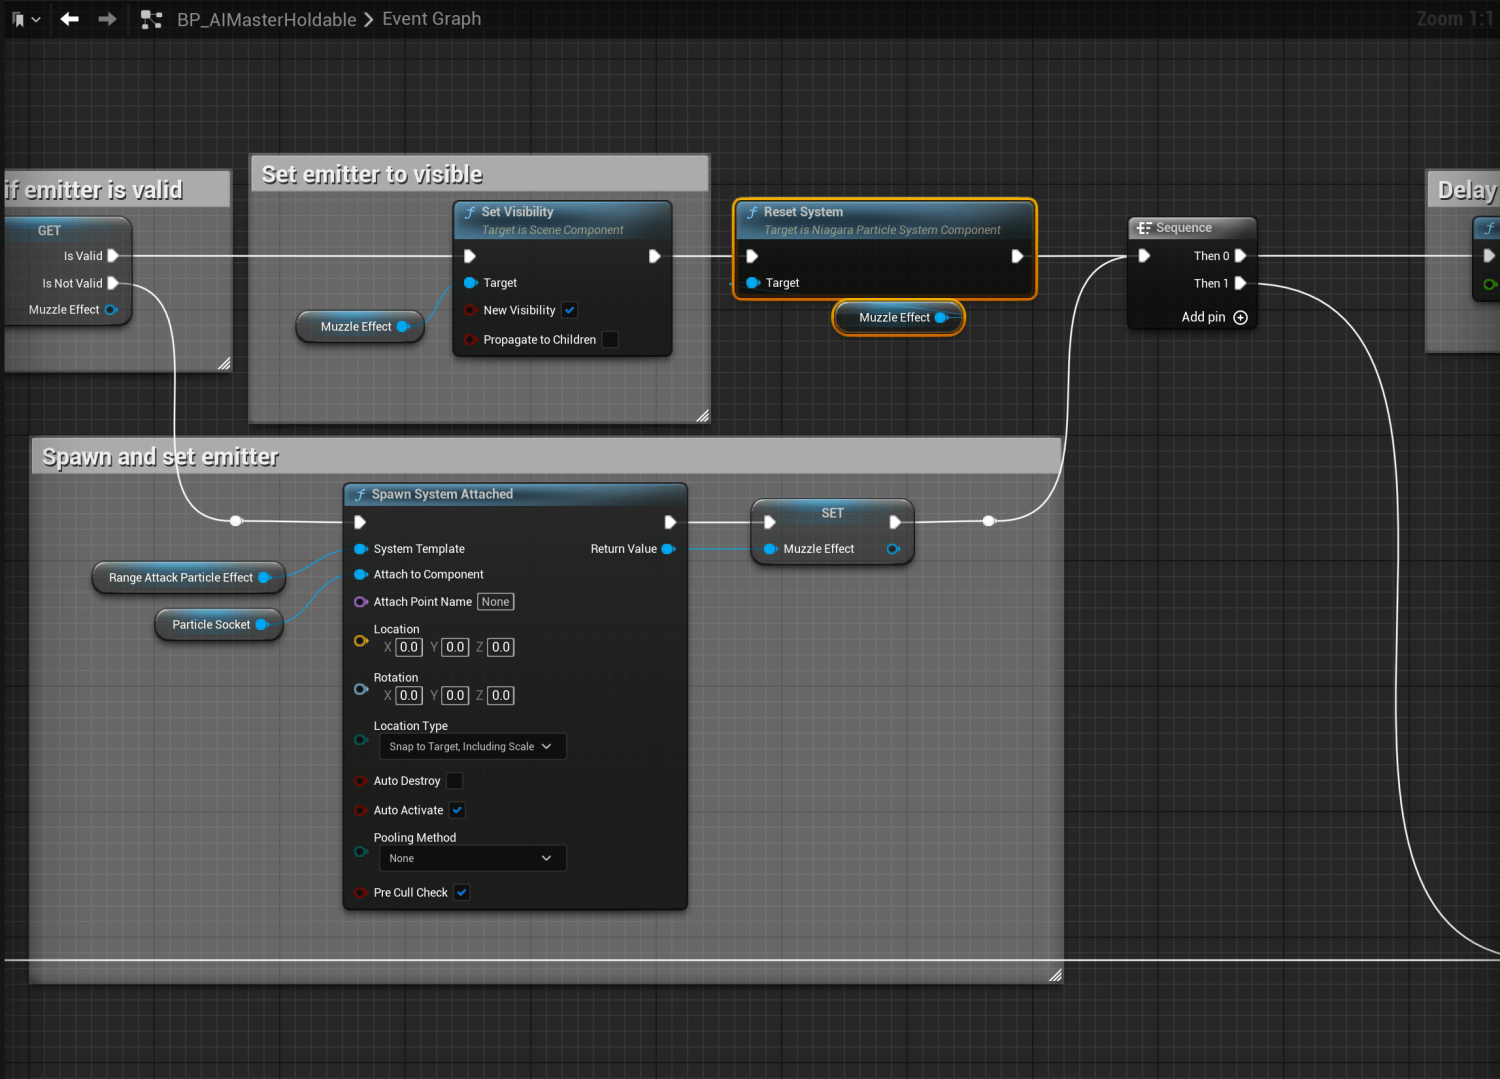1500x1079 pixels.
Task: Uncheck the Auto Activate checkbox
Action: 457,810
